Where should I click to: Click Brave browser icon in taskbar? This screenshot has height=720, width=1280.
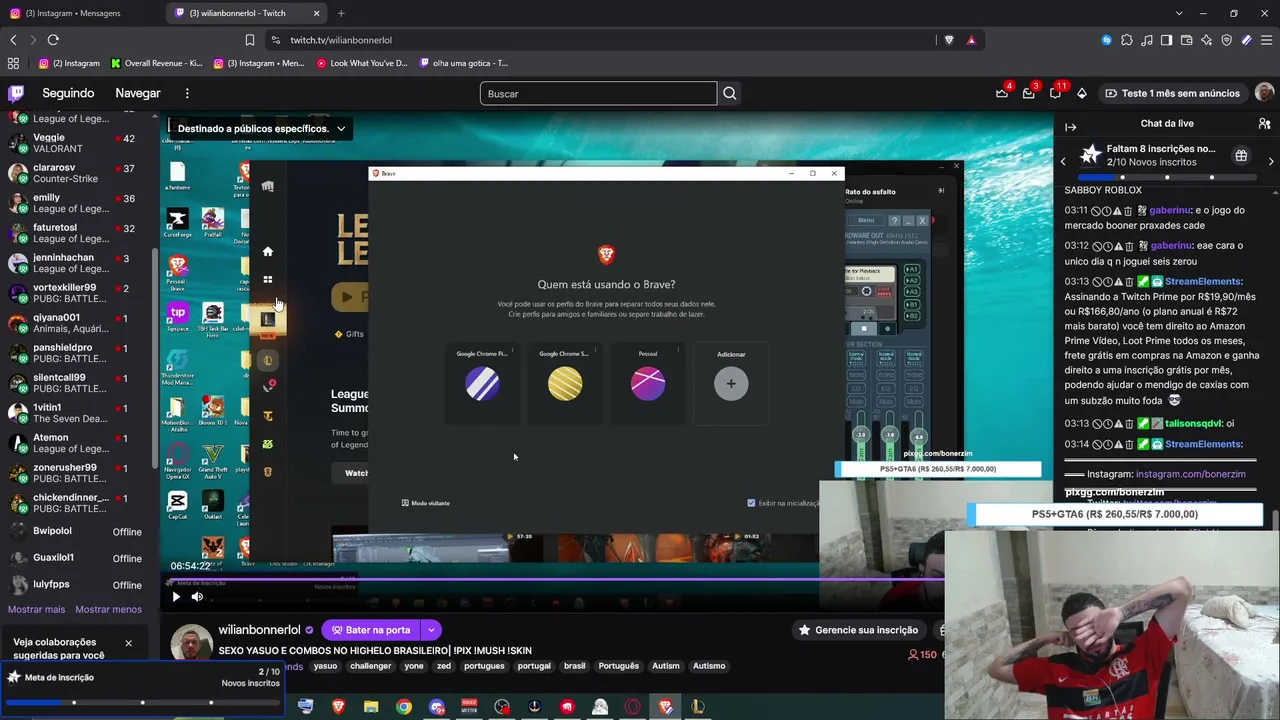(x=338, y=707)
